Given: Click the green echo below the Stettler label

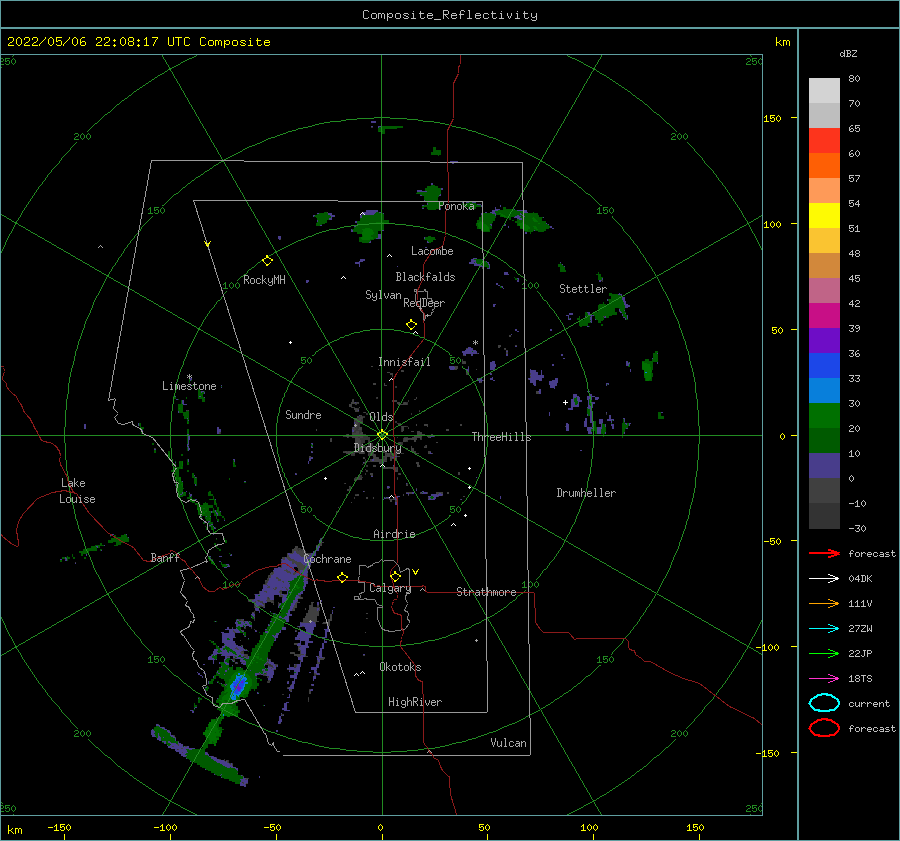Looking at the screenshot, I should pos(607,311).
